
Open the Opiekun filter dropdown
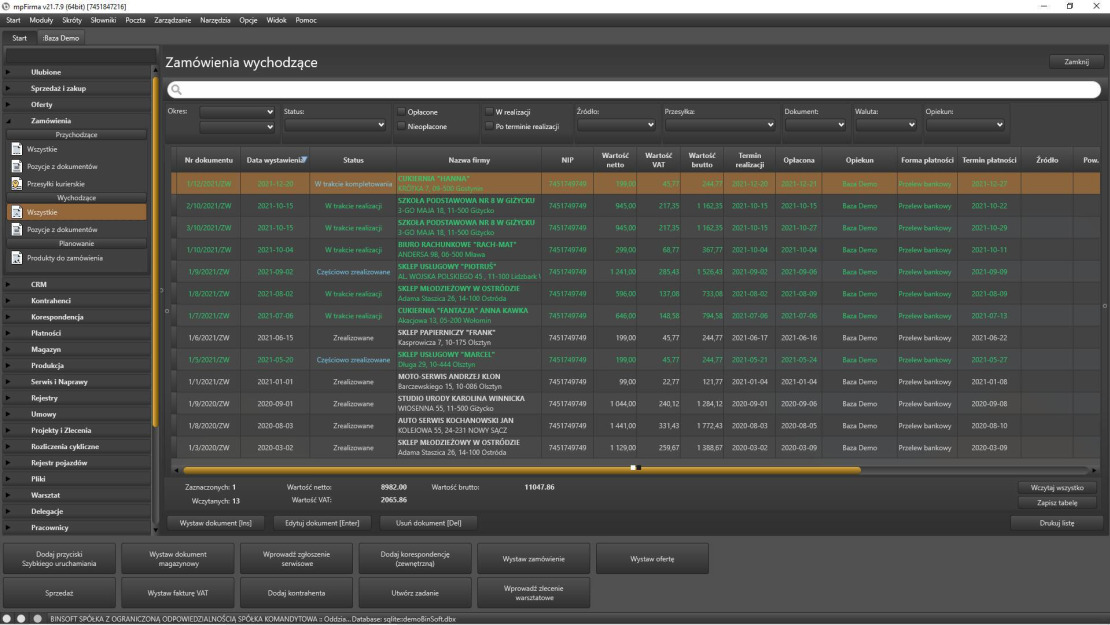(x=965, y=125)
